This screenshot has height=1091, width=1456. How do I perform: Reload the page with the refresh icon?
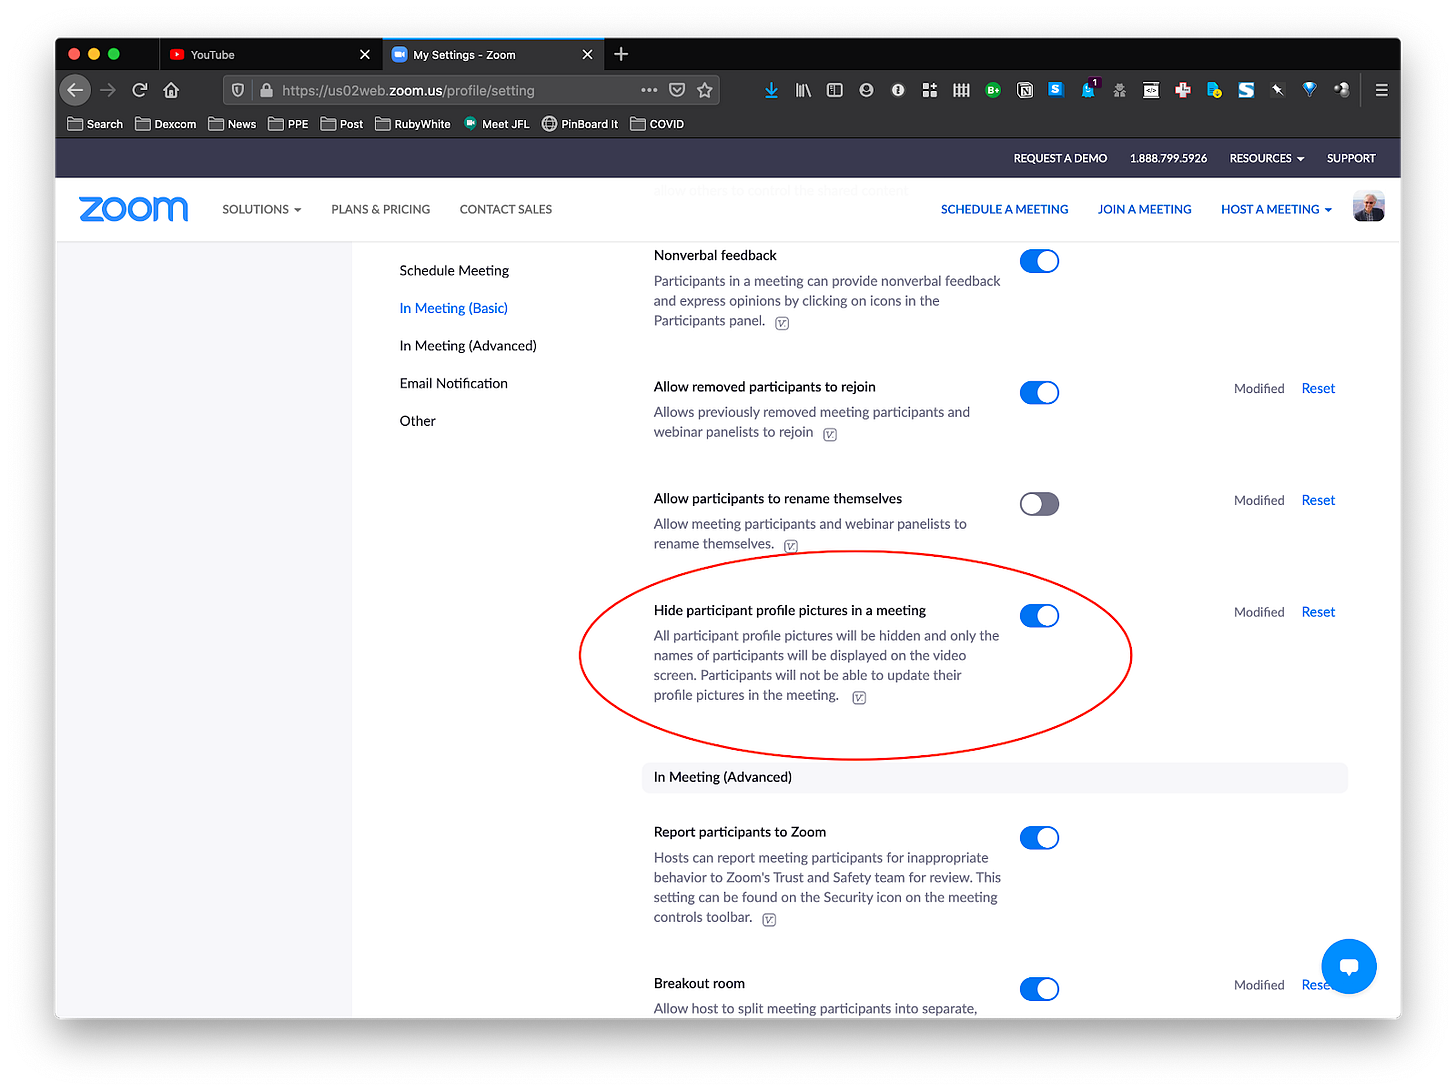140,90
